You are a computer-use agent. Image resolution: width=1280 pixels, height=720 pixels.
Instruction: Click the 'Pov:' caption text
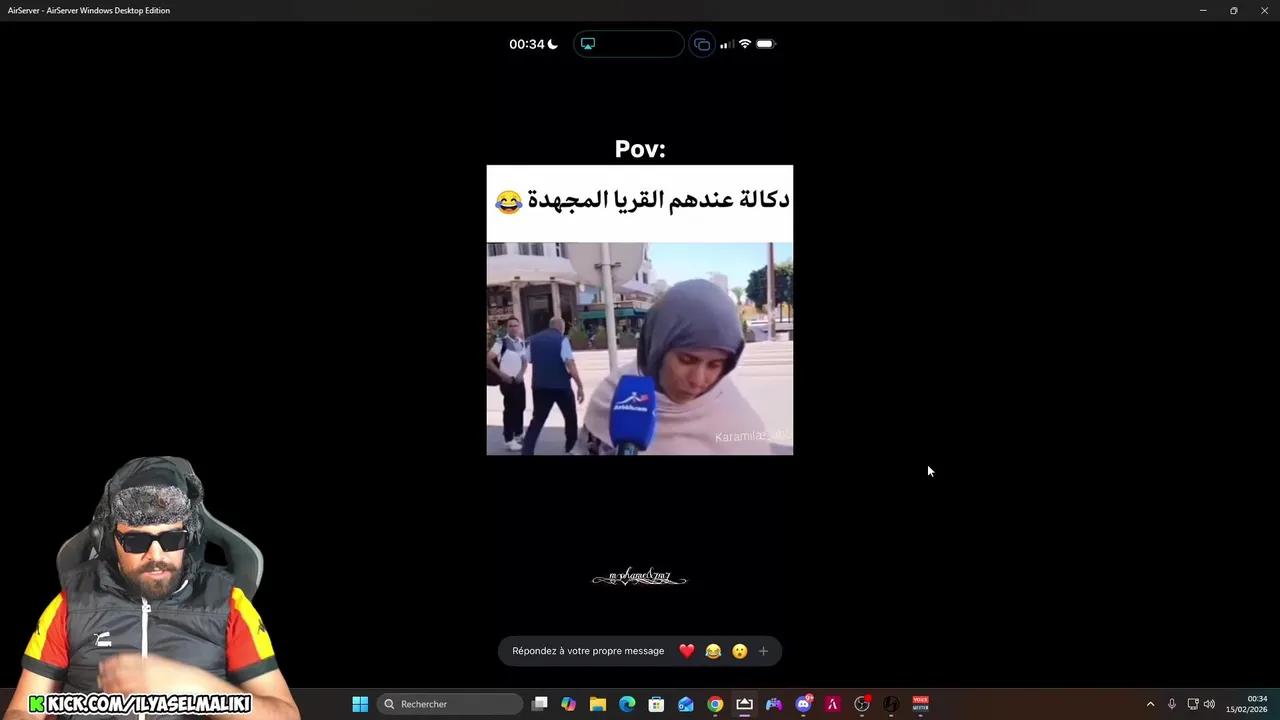tap(640, 149)
